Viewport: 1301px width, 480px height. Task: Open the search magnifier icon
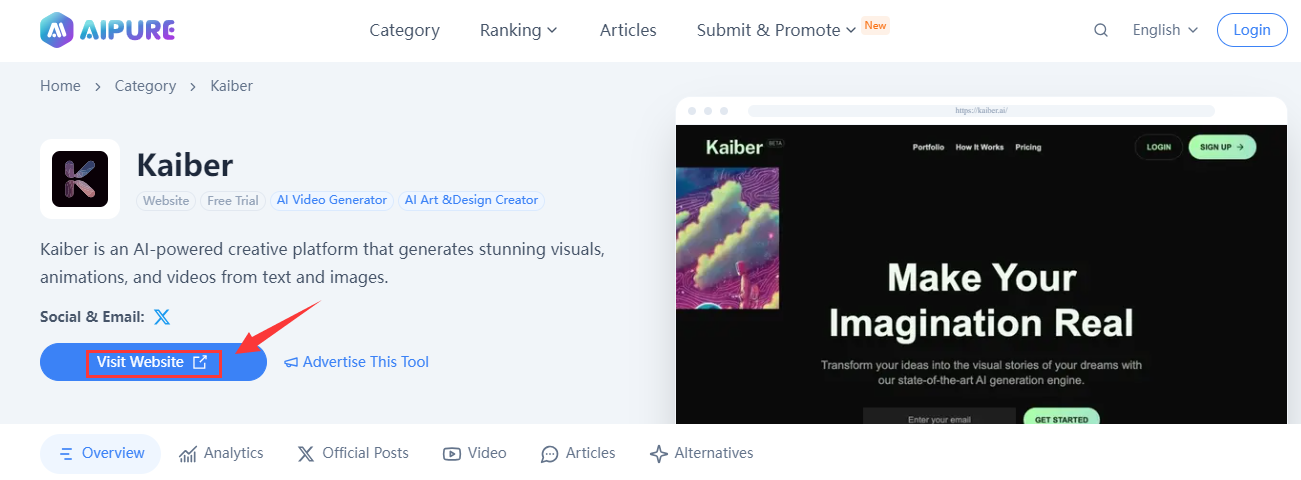tap(1101, 30)
